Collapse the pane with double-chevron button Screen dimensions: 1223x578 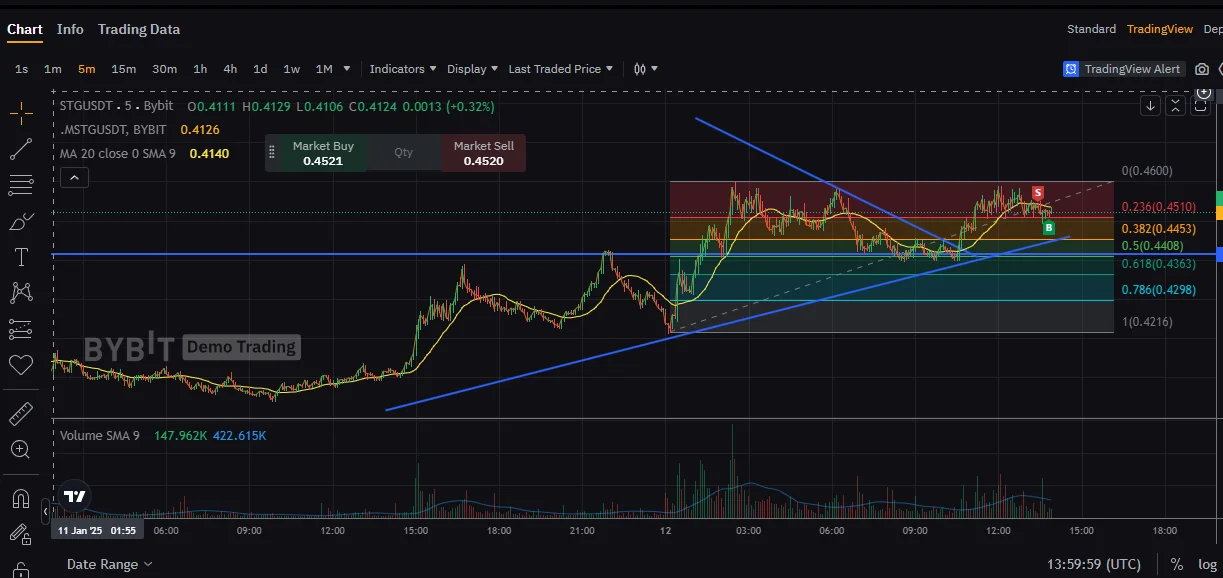pyautogui.click(x=1176, y=105)
